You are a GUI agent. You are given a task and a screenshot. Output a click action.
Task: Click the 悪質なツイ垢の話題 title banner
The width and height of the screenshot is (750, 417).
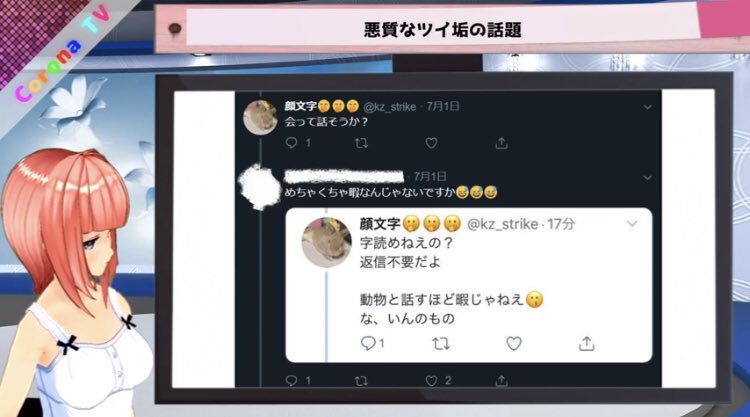pos(442,30)
